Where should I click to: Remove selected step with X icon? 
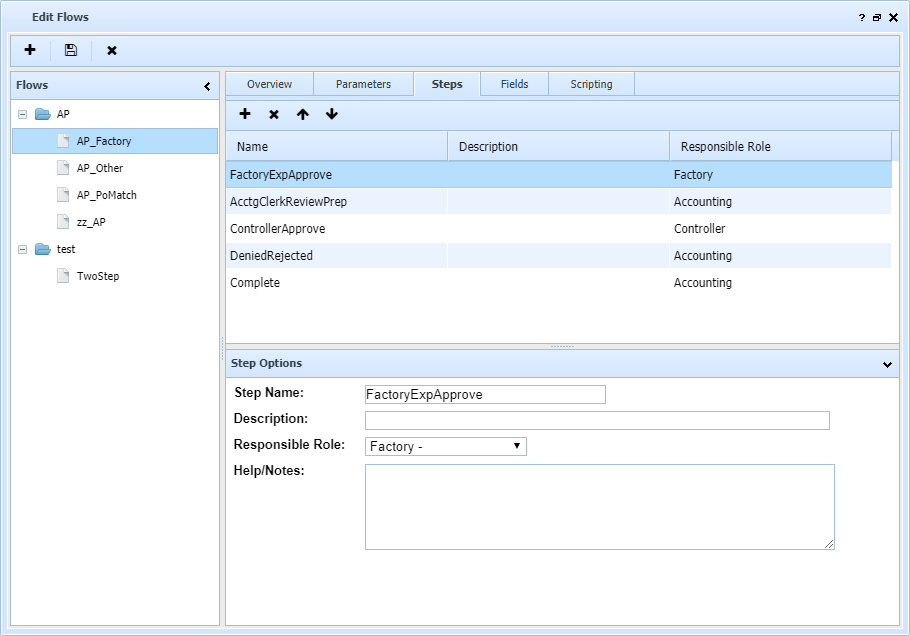coord(274,114)
